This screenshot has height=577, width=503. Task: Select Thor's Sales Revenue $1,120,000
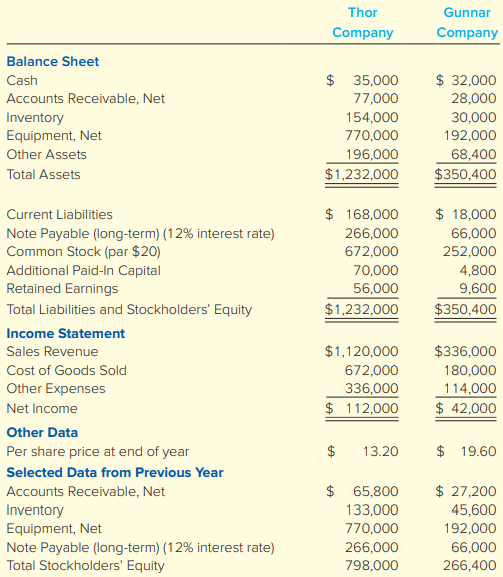pos(361,351)
